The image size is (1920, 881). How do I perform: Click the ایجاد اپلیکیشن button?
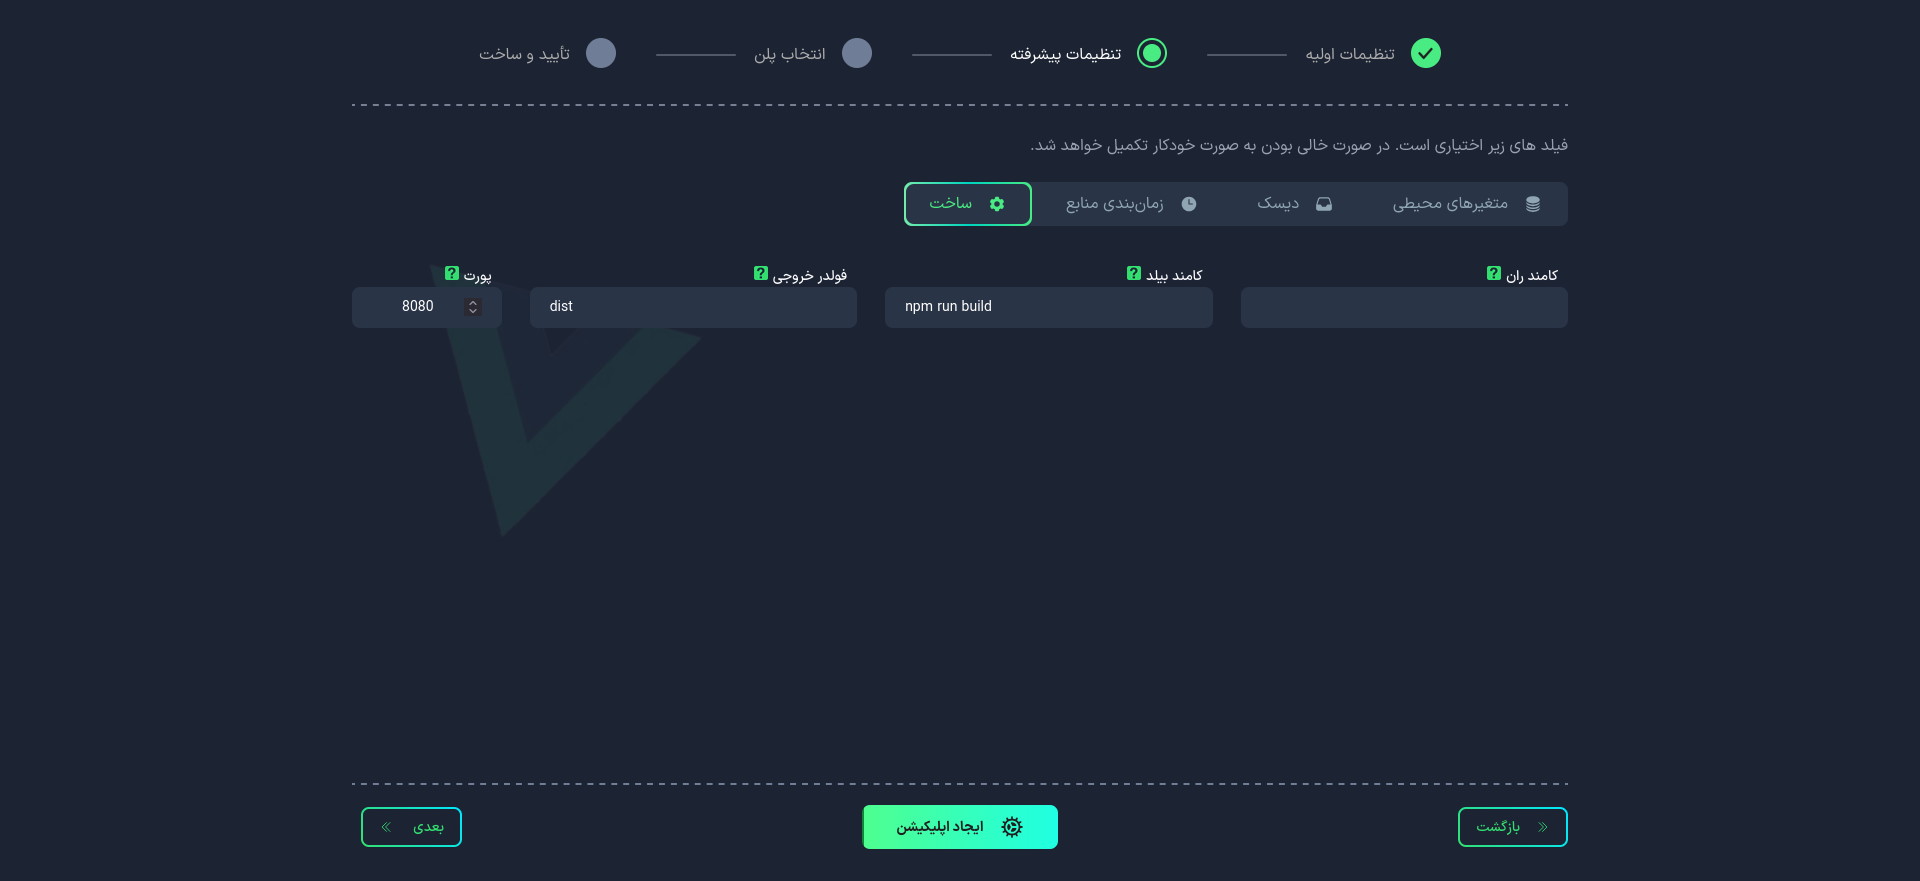[960, 827]
